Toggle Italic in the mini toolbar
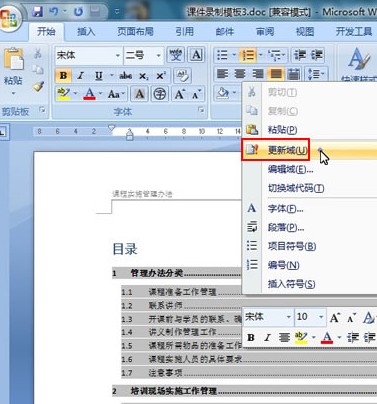Viewport: 377px width, 404px height. click(267, 338)
